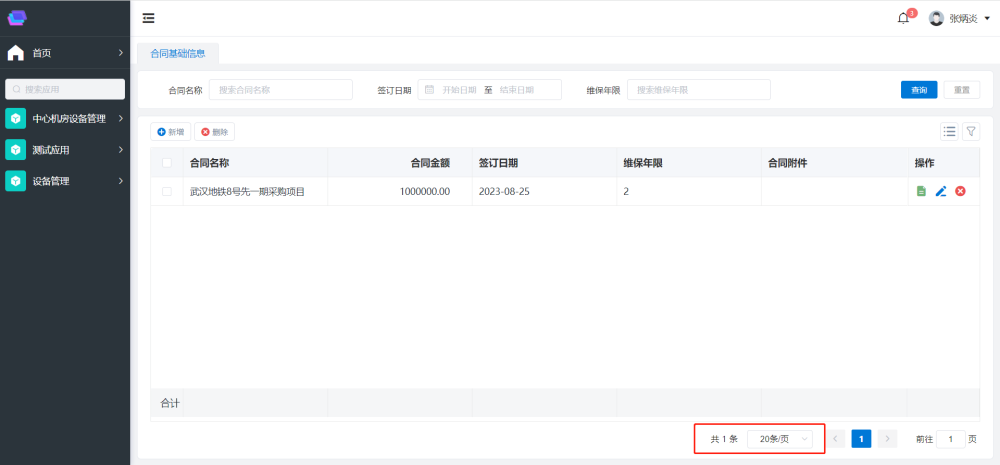Click the app logo in the sidebar
The width and height of the screenshot is (1000, 465).
(17, 18)
